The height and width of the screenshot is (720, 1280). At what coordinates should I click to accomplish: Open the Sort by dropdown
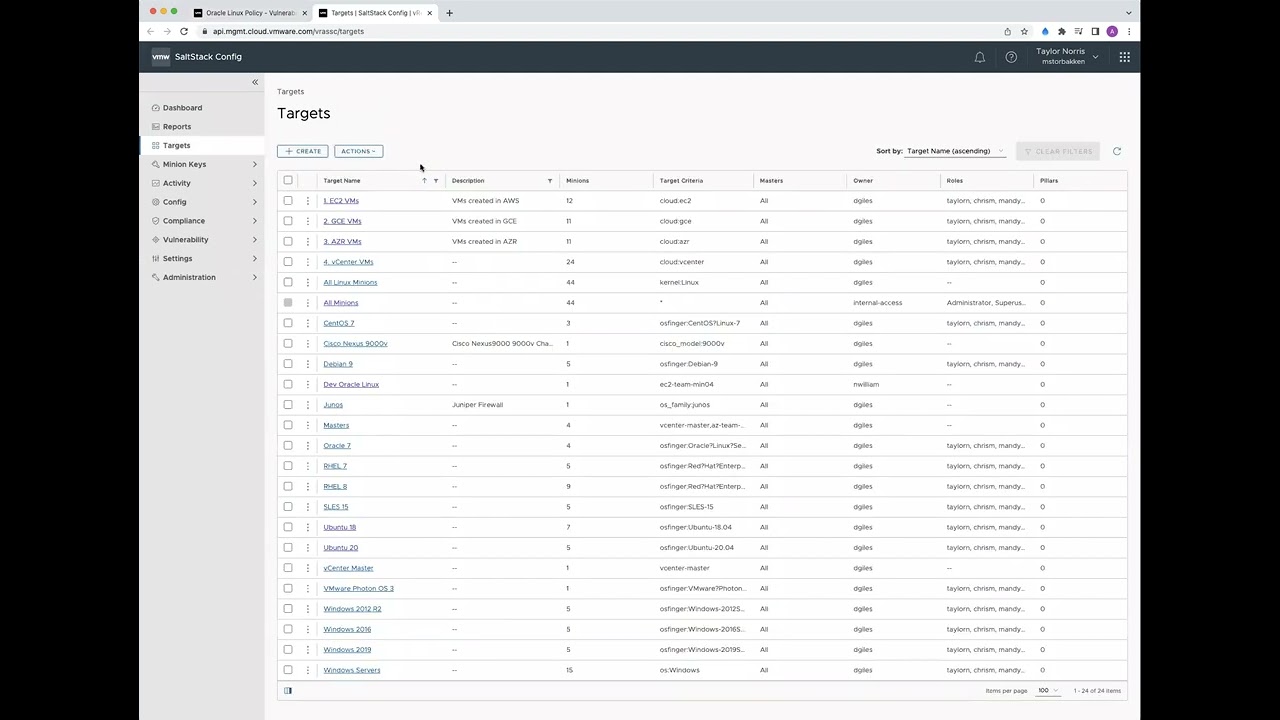pyautogui.click(x=955, y=151)
